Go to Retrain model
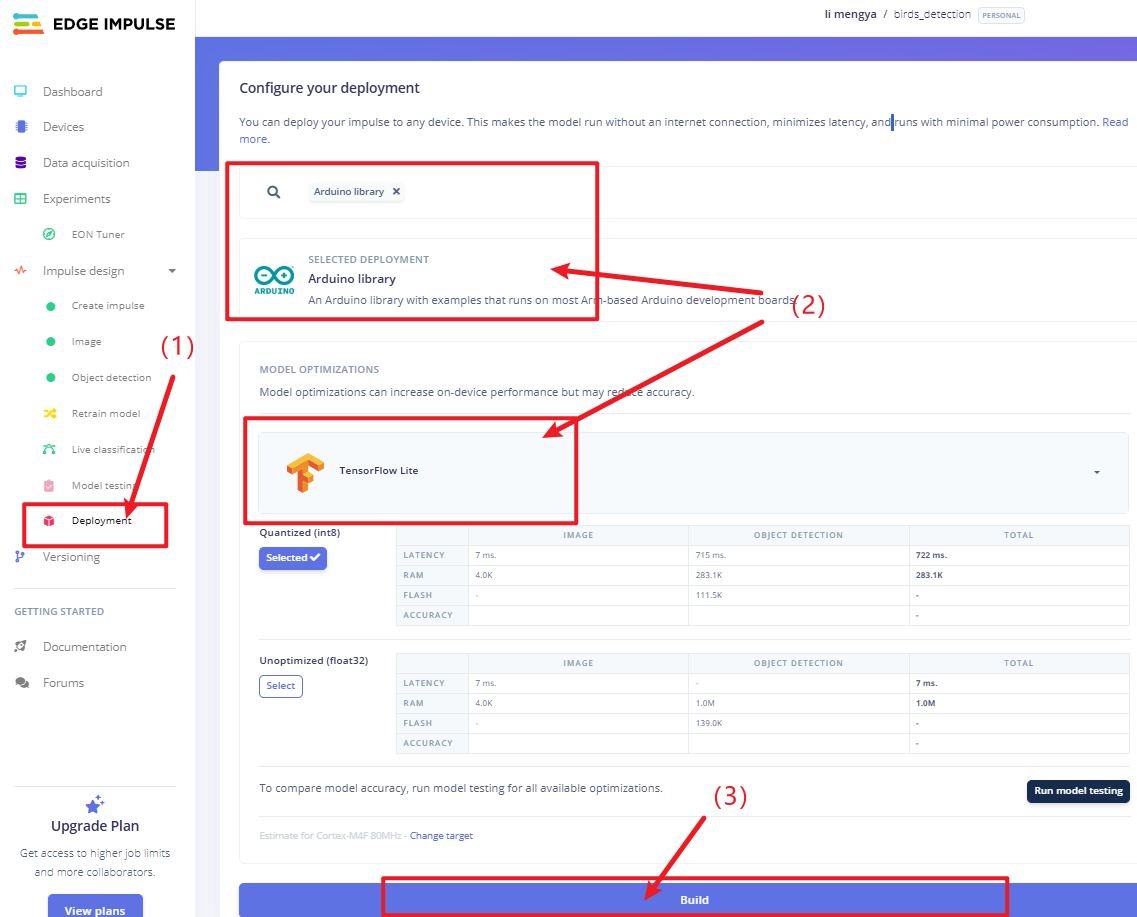 click(x=106, y=413)
